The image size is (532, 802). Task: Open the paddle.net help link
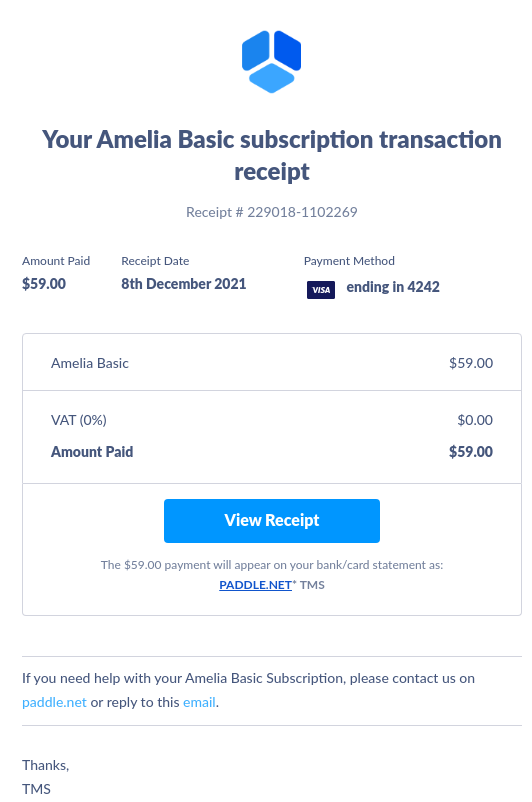(54, 702)
